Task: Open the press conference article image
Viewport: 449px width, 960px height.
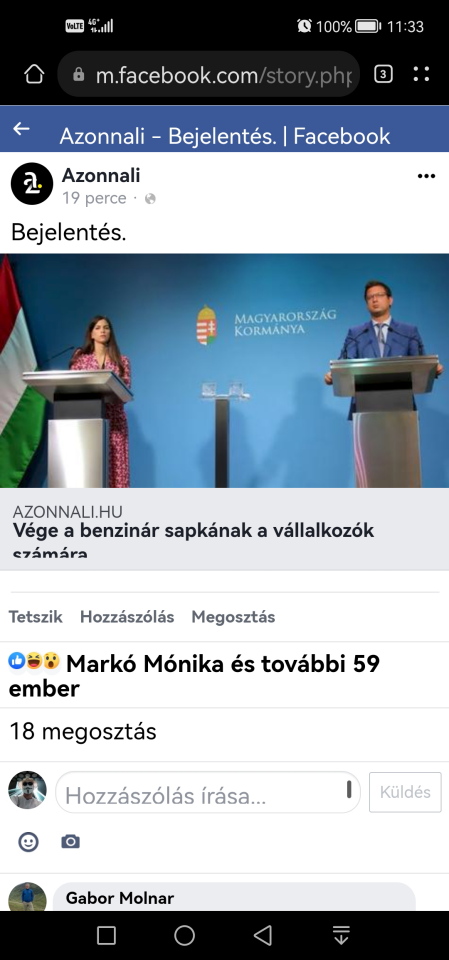Action: 224,370
